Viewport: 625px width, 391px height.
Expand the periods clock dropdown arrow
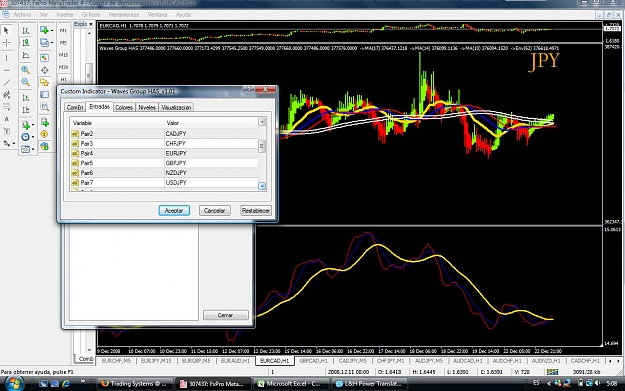pos(33,137)
